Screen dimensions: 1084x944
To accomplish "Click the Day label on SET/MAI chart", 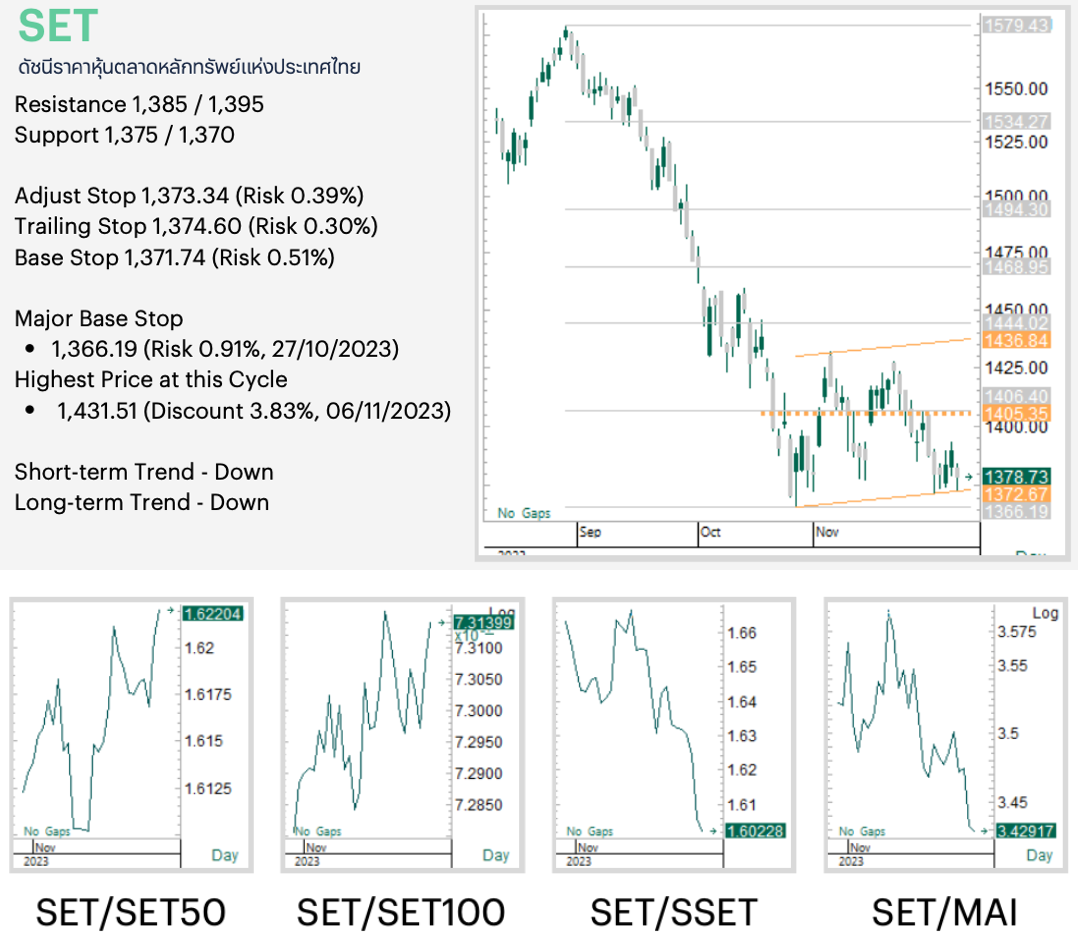I will coord(1039,855).
